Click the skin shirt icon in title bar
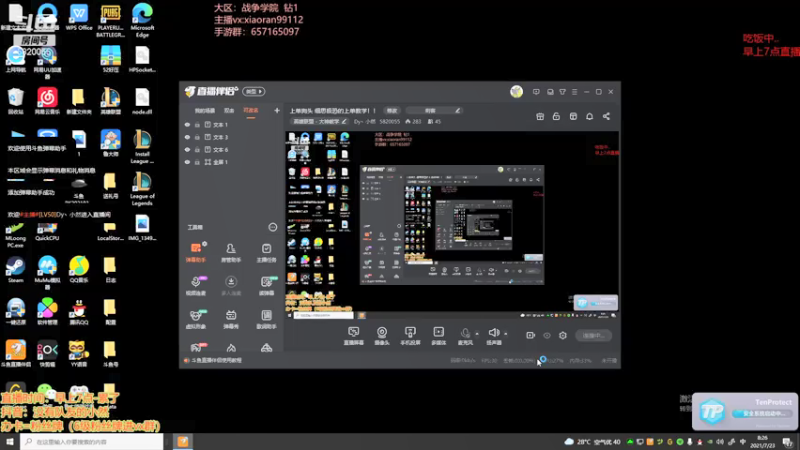This screenshot has height=450, width=800. click(562, 92)
